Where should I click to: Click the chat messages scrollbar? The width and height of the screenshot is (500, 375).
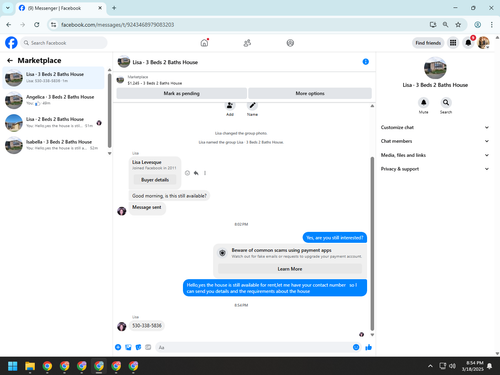(372, 243)
